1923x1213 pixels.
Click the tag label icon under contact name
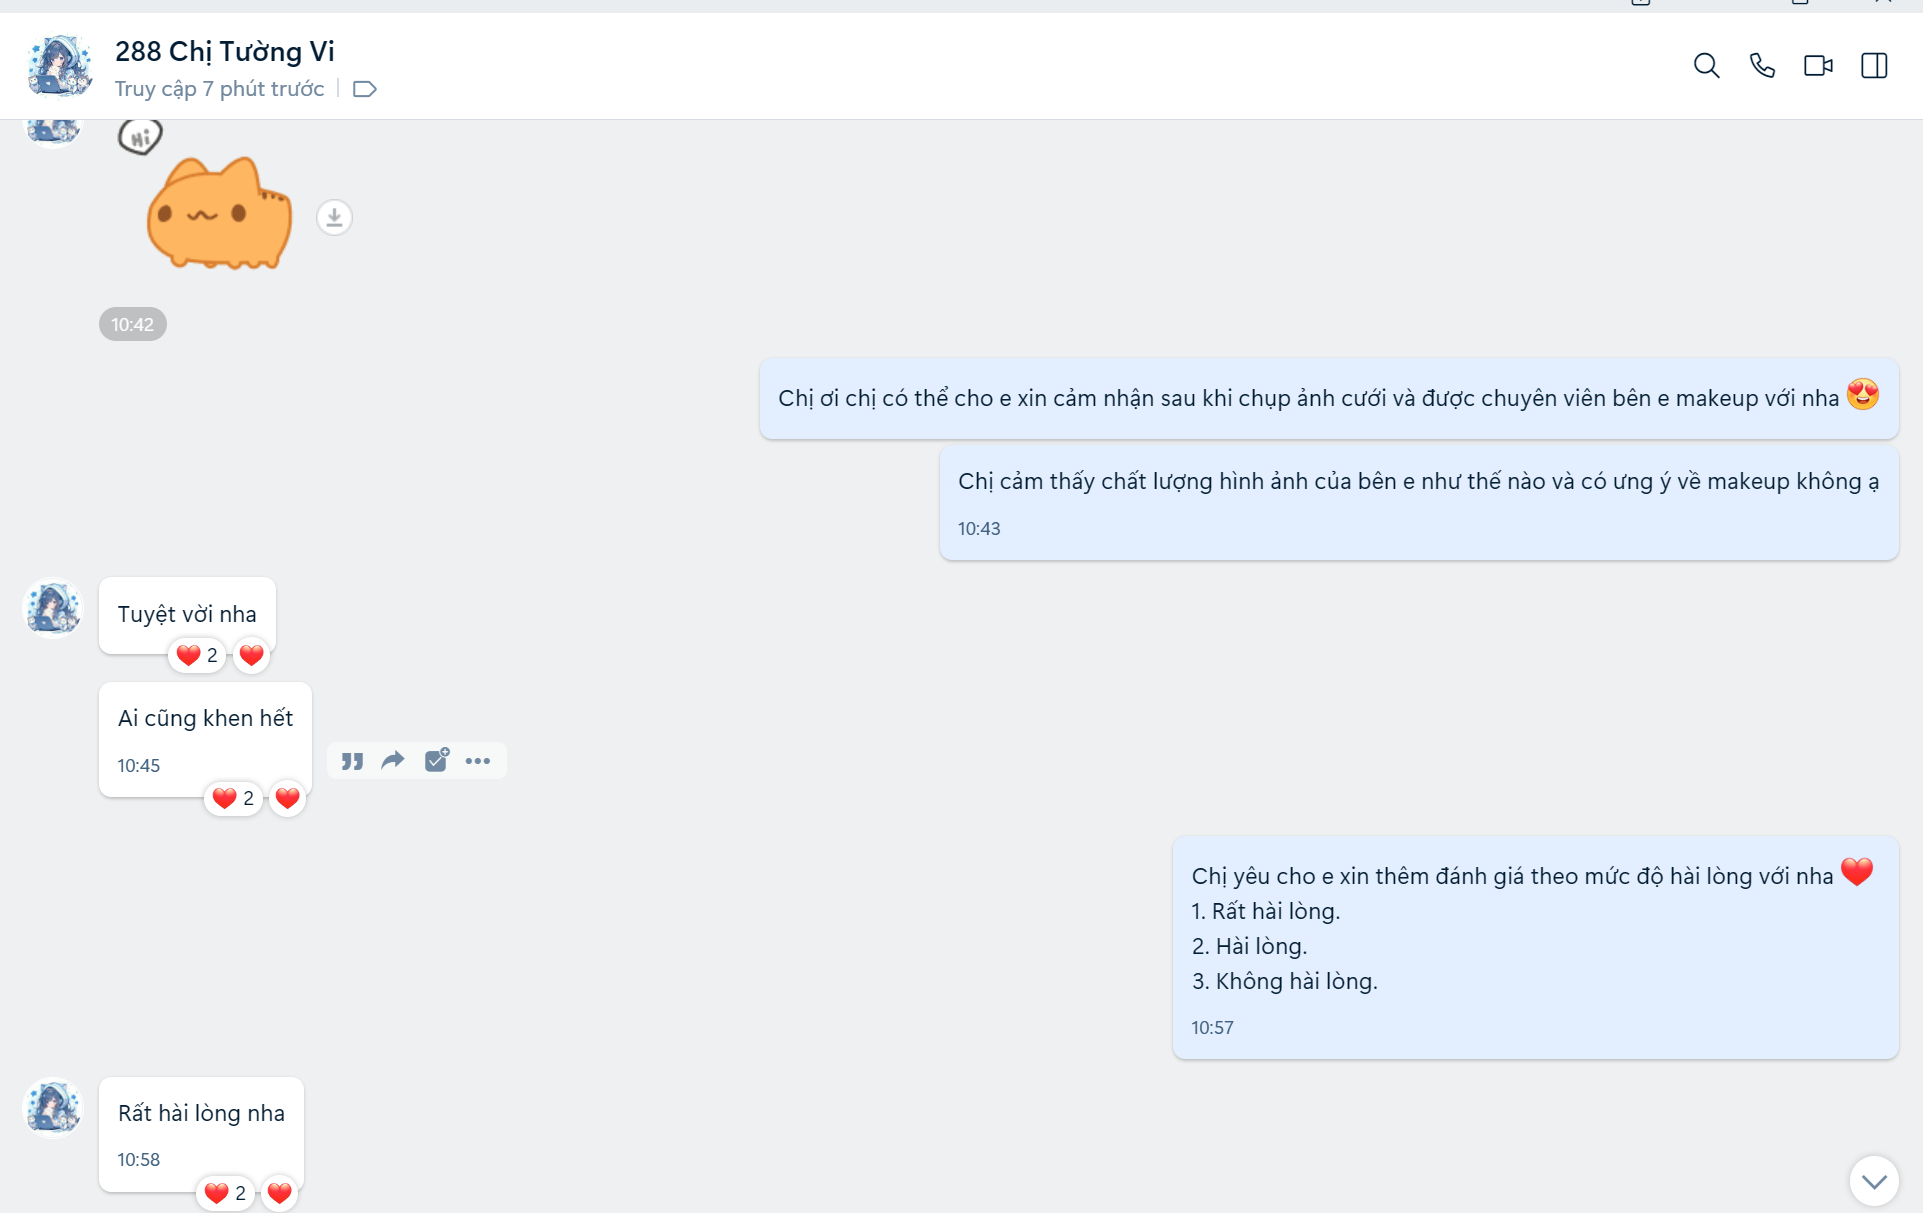pyautogui.click(x=365, y=89)
